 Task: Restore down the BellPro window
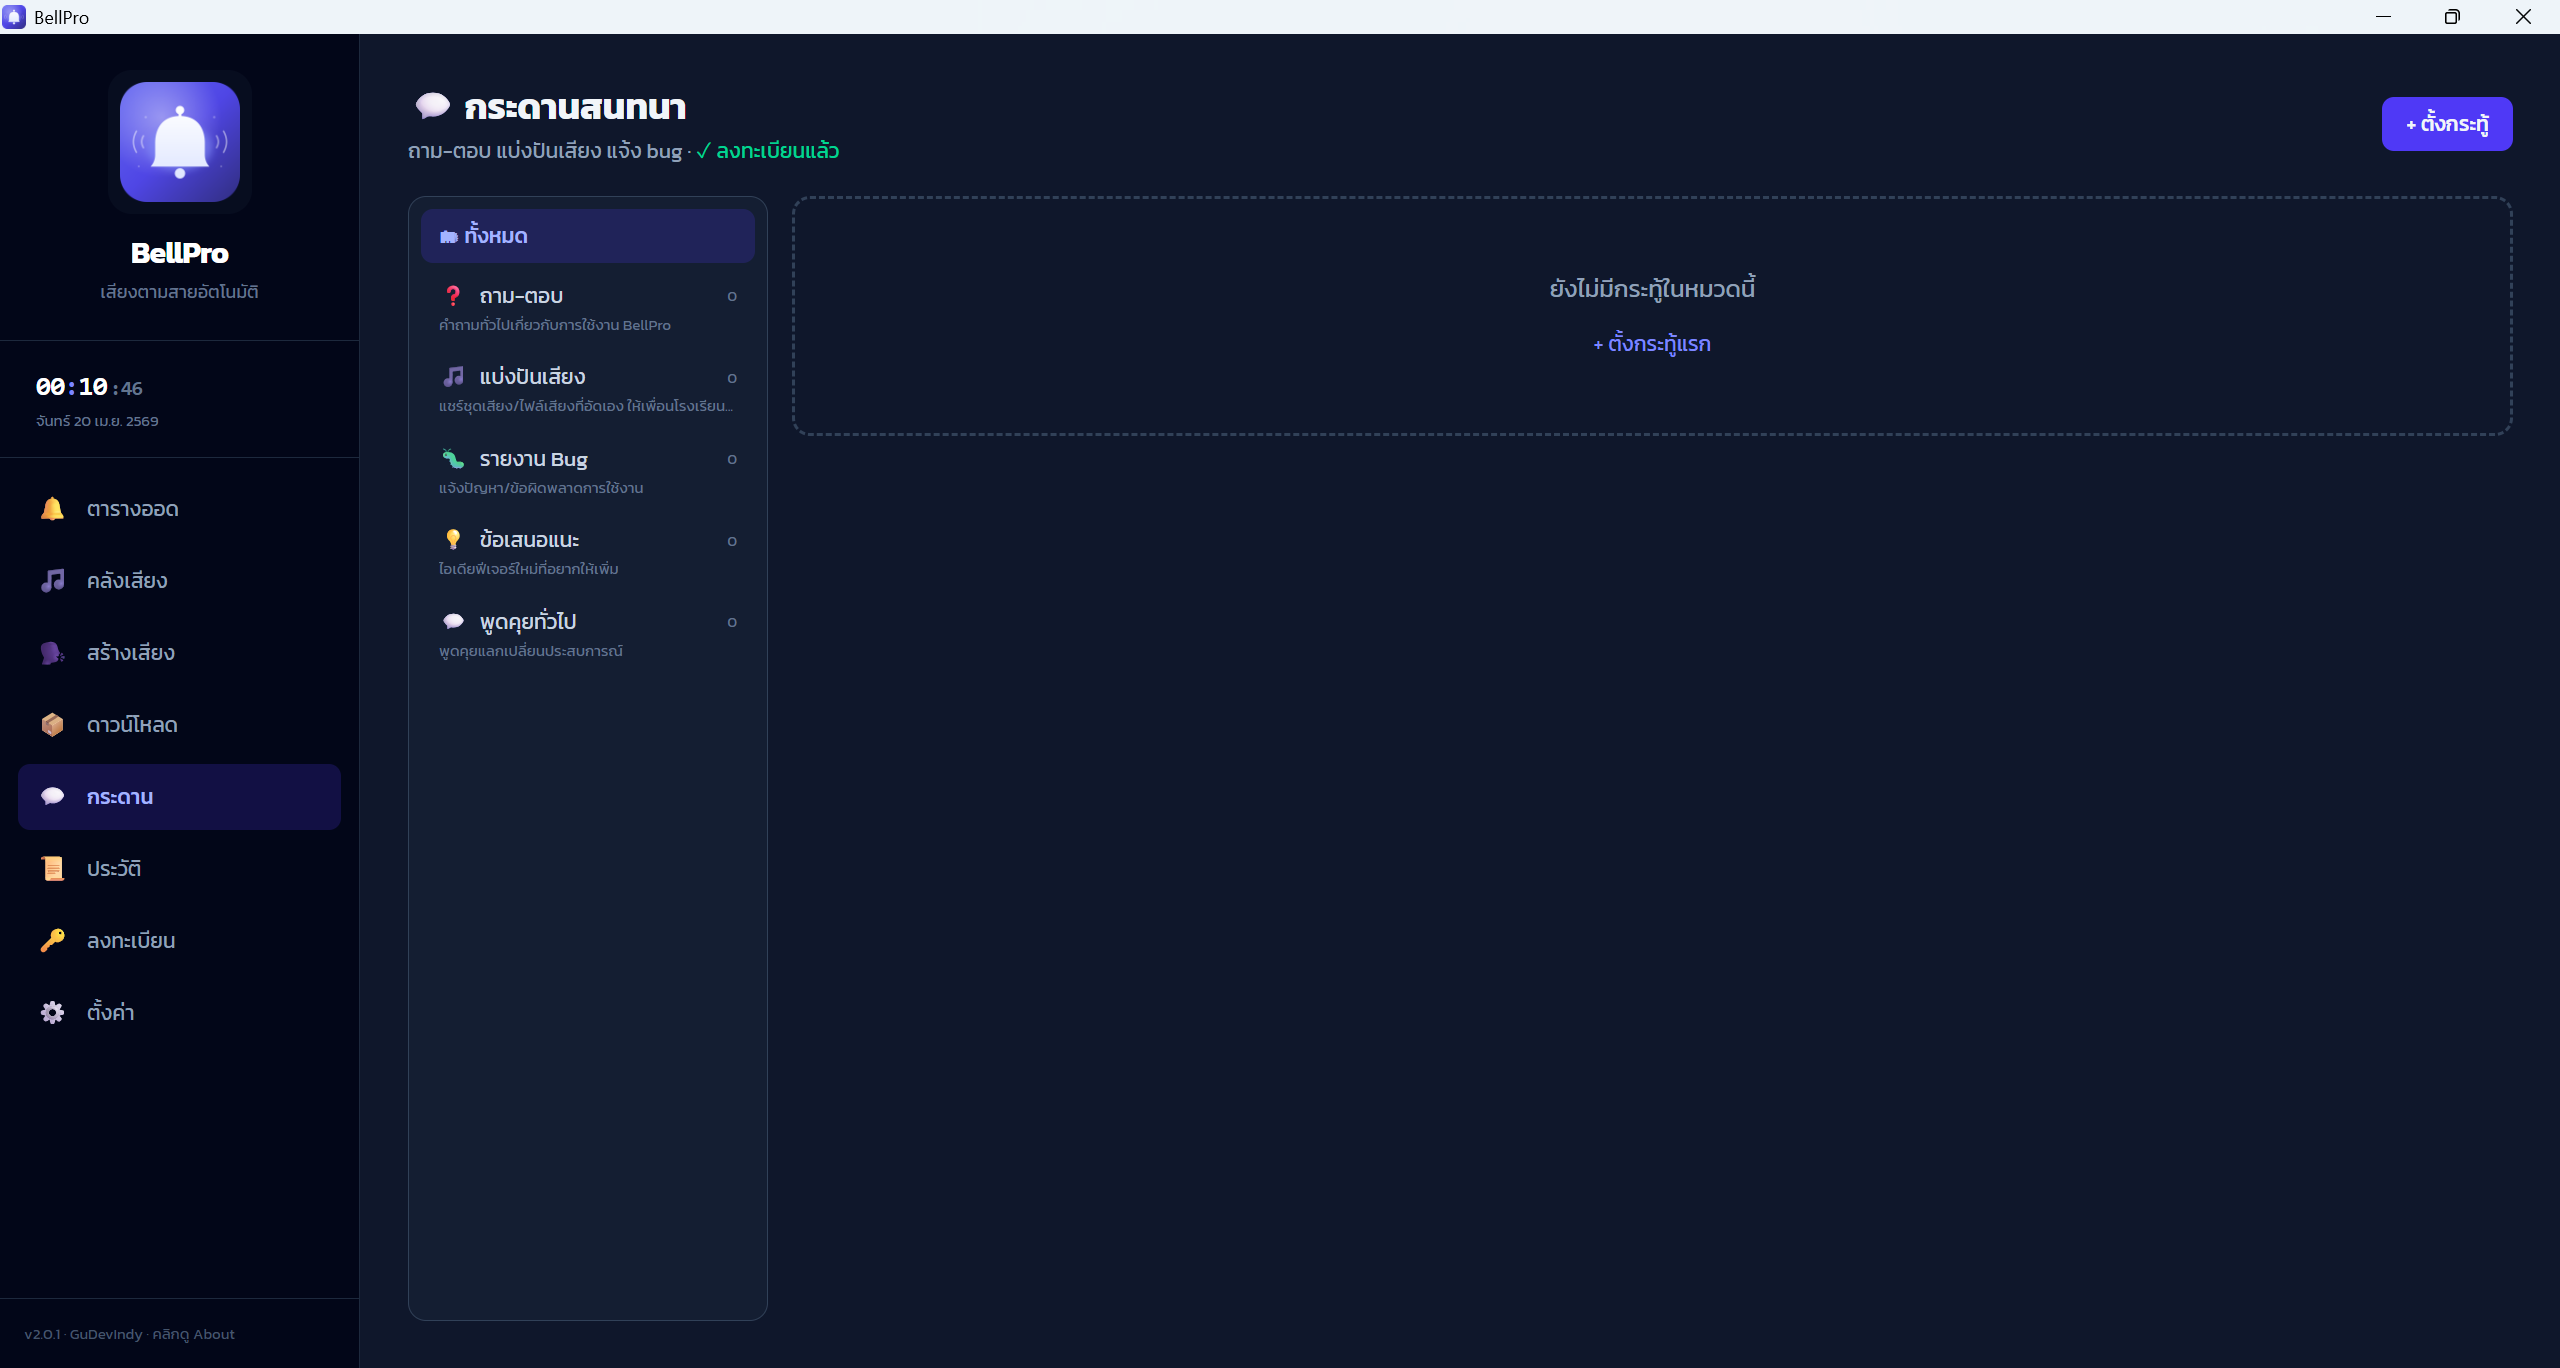[x=2452, y=17]
